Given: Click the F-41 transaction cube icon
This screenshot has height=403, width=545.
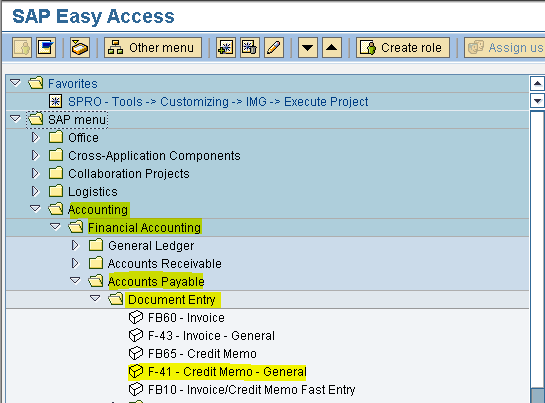Looking at the screenshot, I should (136, 371).
